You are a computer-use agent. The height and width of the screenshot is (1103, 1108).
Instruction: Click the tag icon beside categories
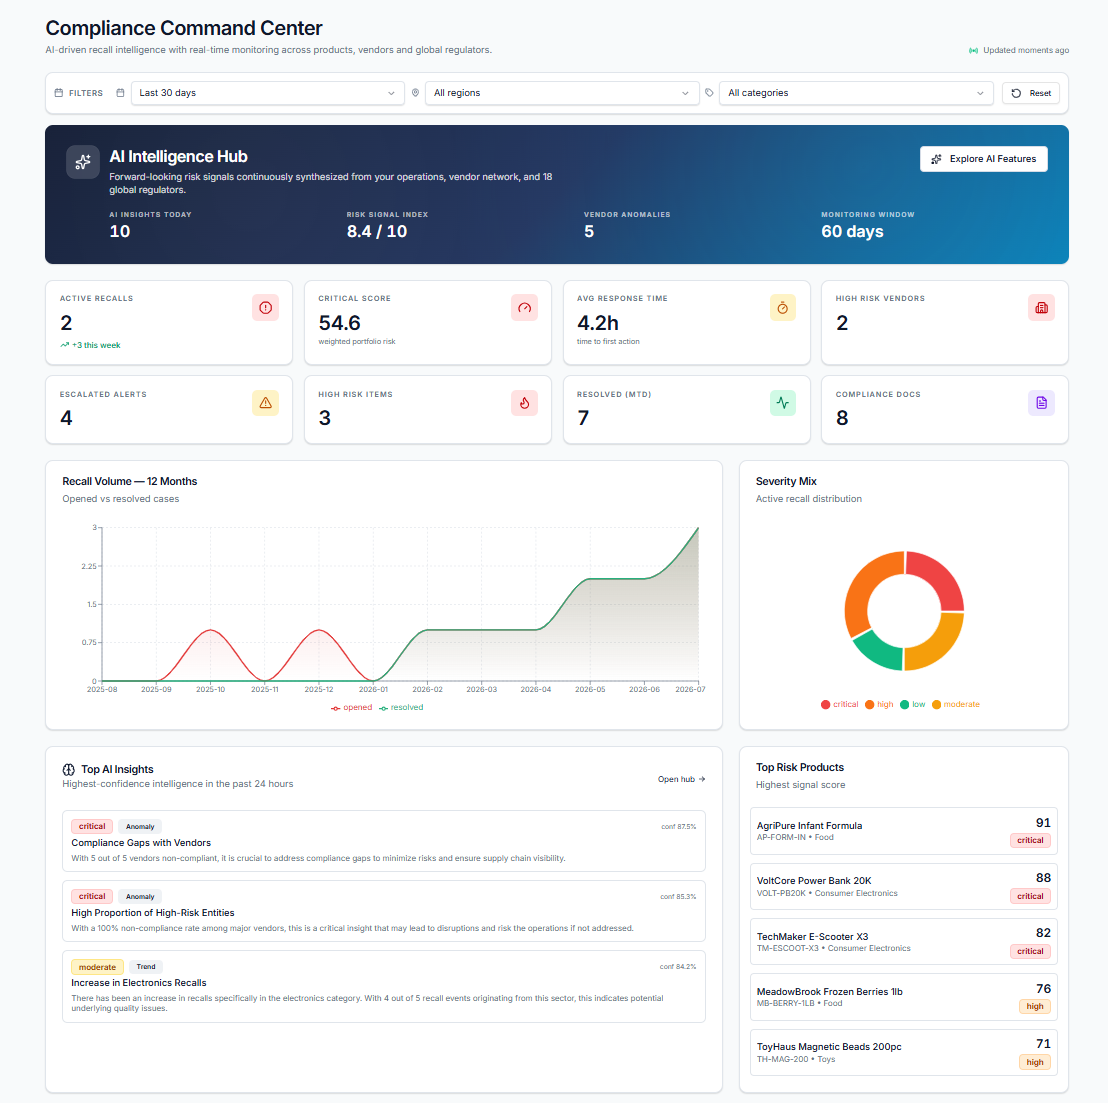tap(709, 93)
